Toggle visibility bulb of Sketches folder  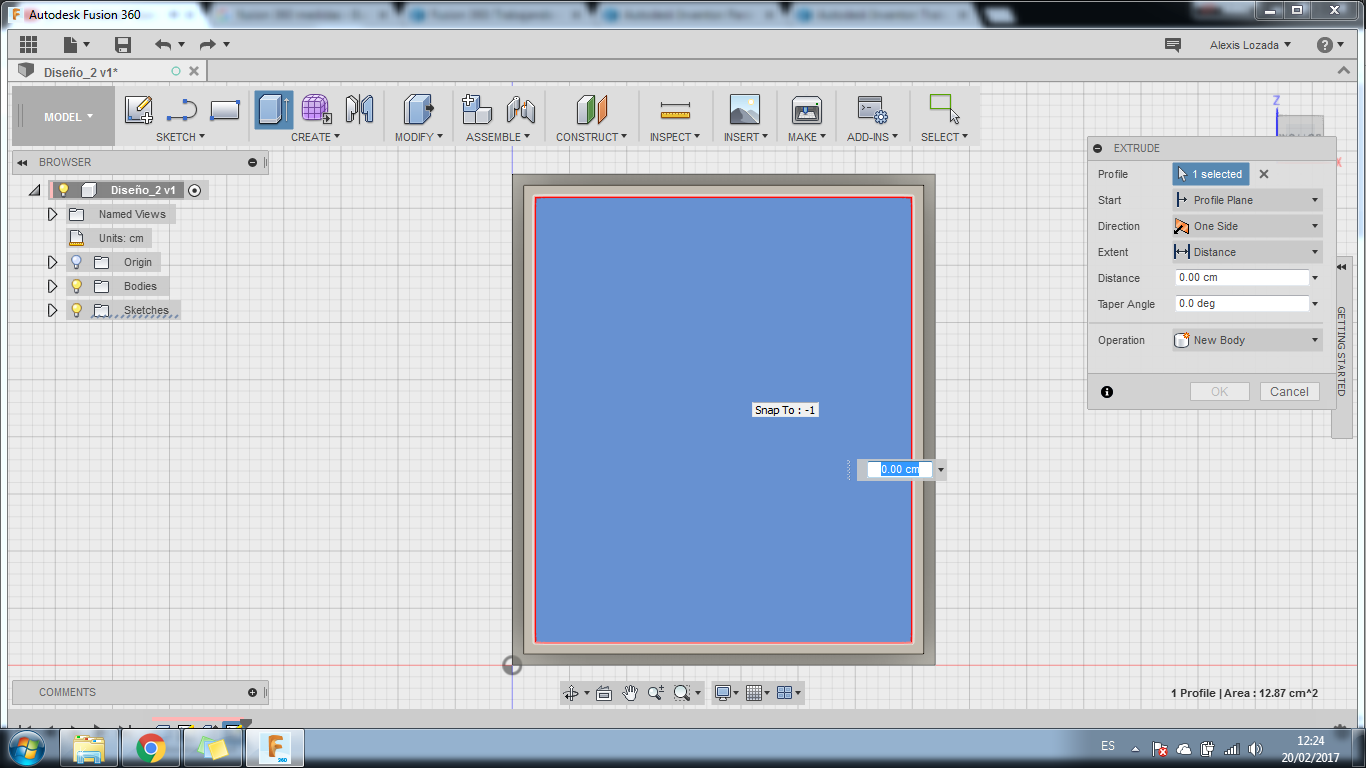point(76,310)
